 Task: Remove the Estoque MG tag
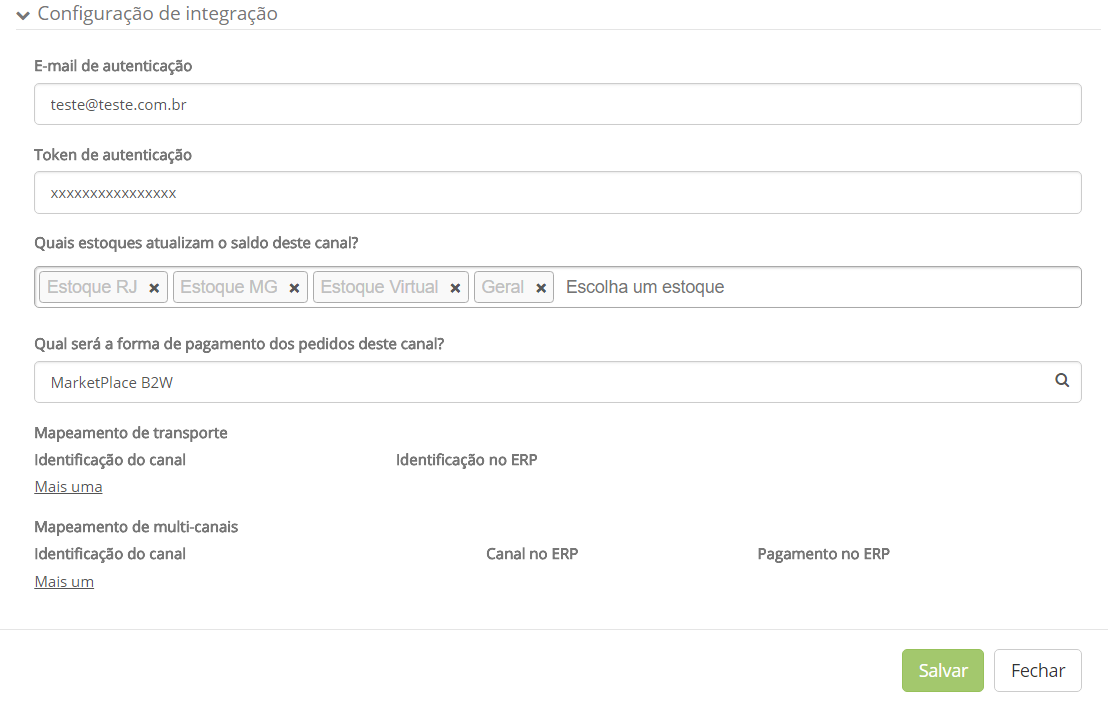[295, 288]
